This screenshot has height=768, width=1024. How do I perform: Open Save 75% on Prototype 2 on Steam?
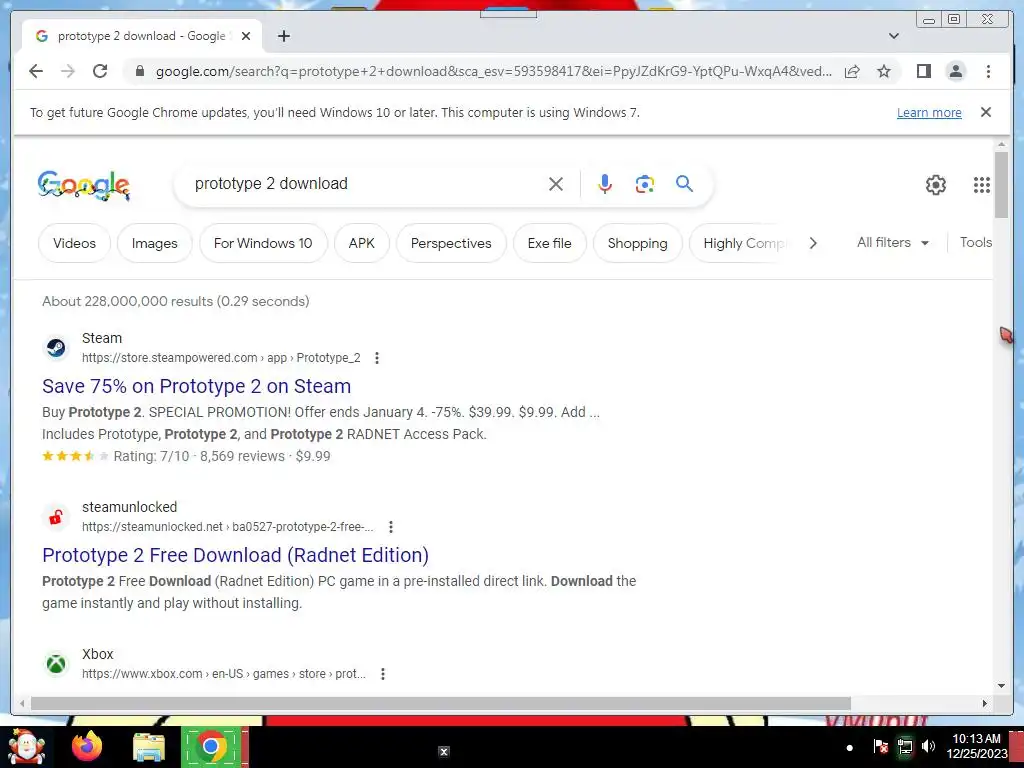click(x=197, y=386)
